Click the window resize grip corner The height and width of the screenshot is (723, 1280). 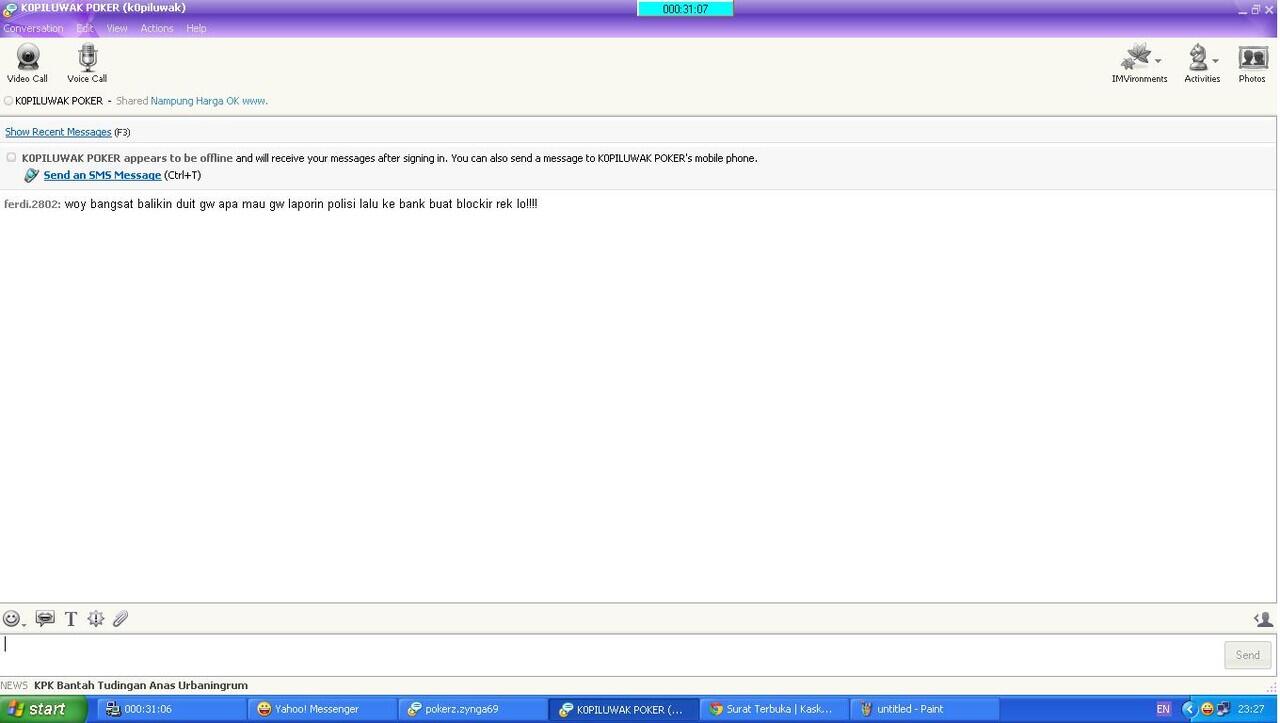click(1272, 687)
